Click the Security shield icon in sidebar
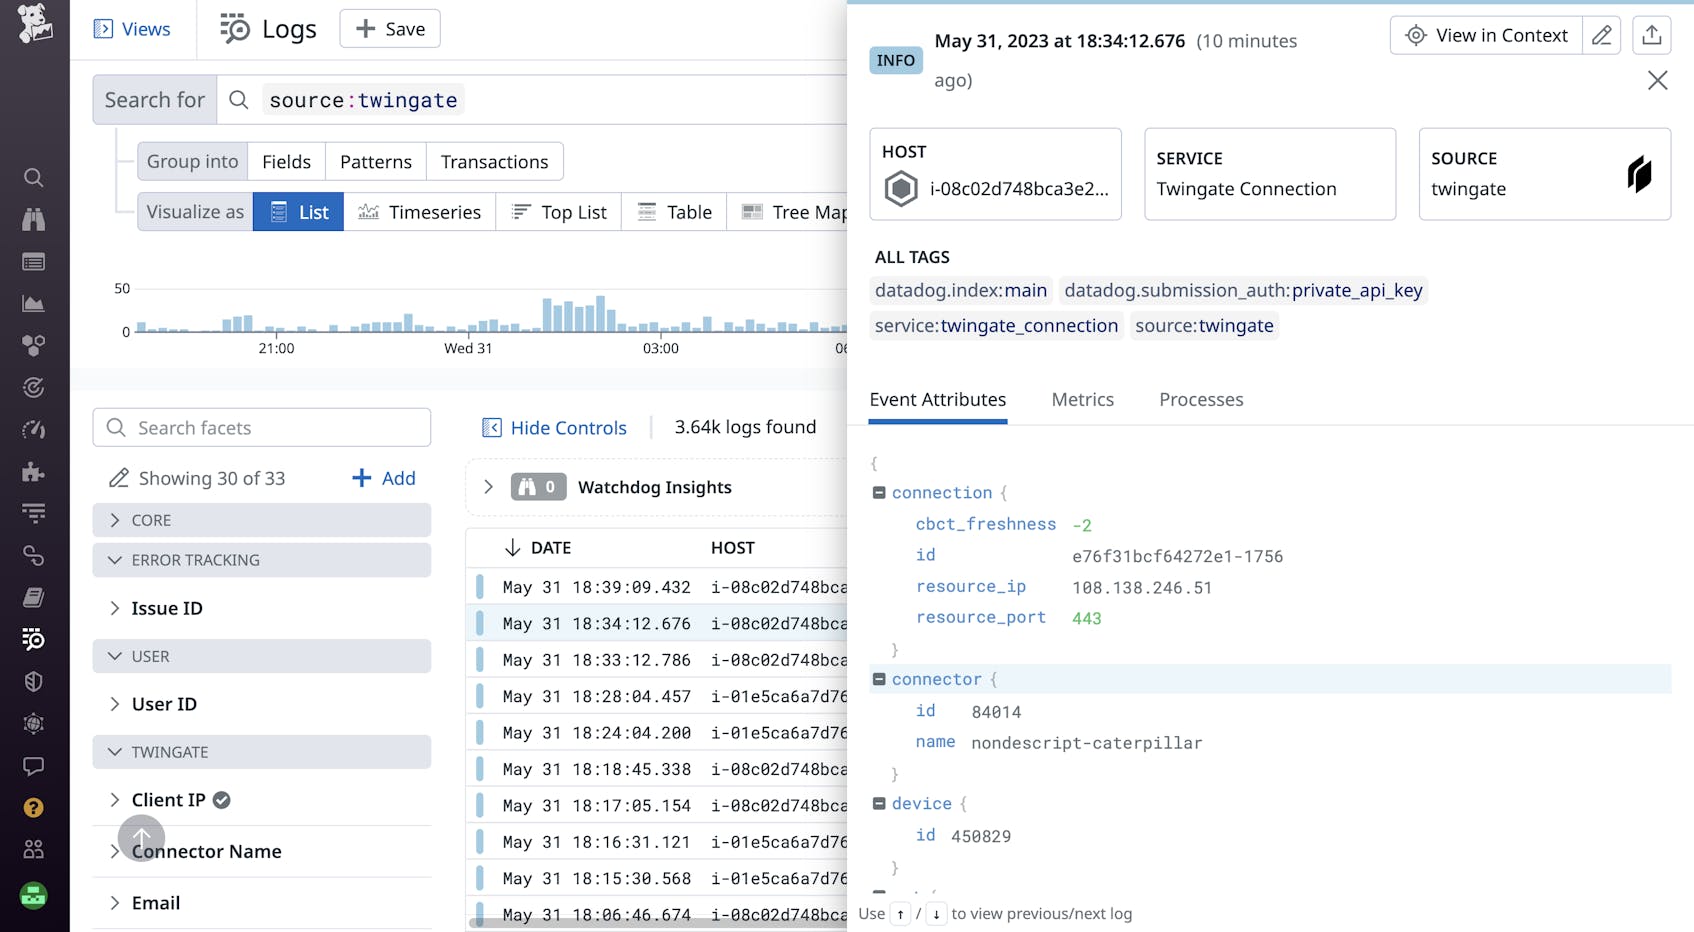1694x932 pixels. [x=34, y=681]
